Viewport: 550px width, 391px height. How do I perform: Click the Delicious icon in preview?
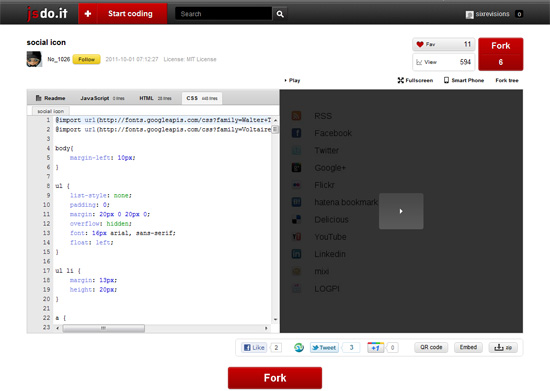296,220
